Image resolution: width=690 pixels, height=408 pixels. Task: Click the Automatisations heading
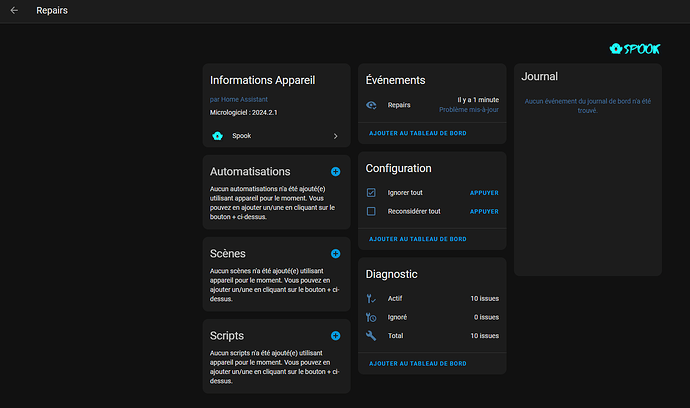(250, 171)
